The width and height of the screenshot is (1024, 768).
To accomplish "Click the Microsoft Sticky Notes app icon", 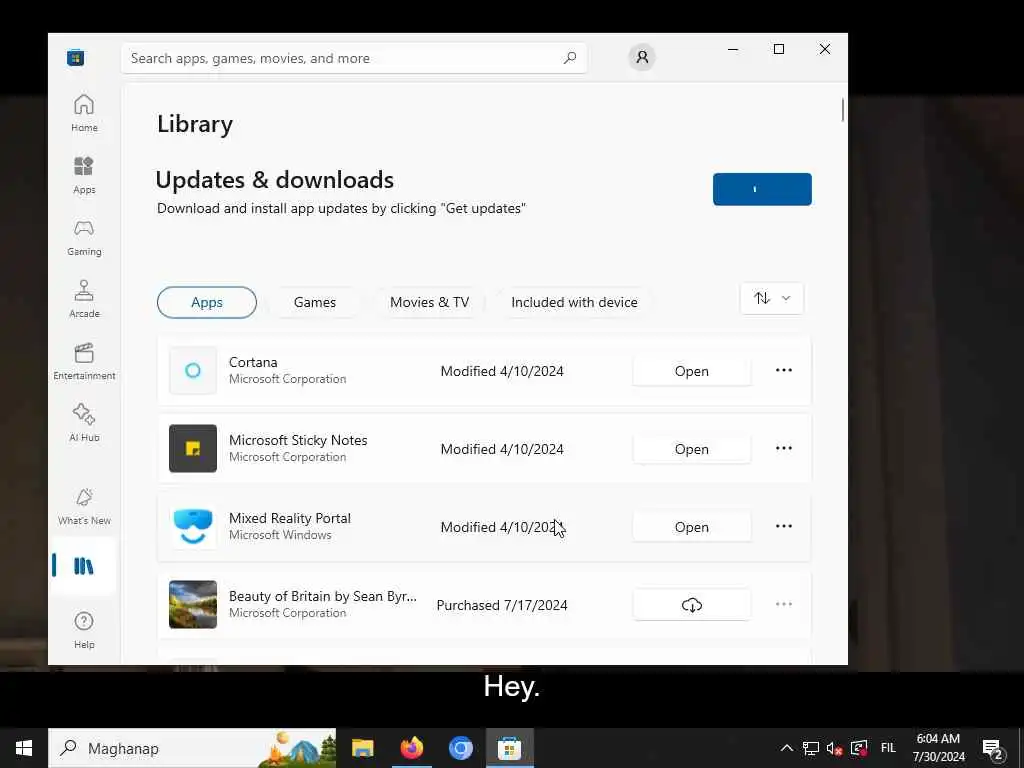I will tap(193, 448).
